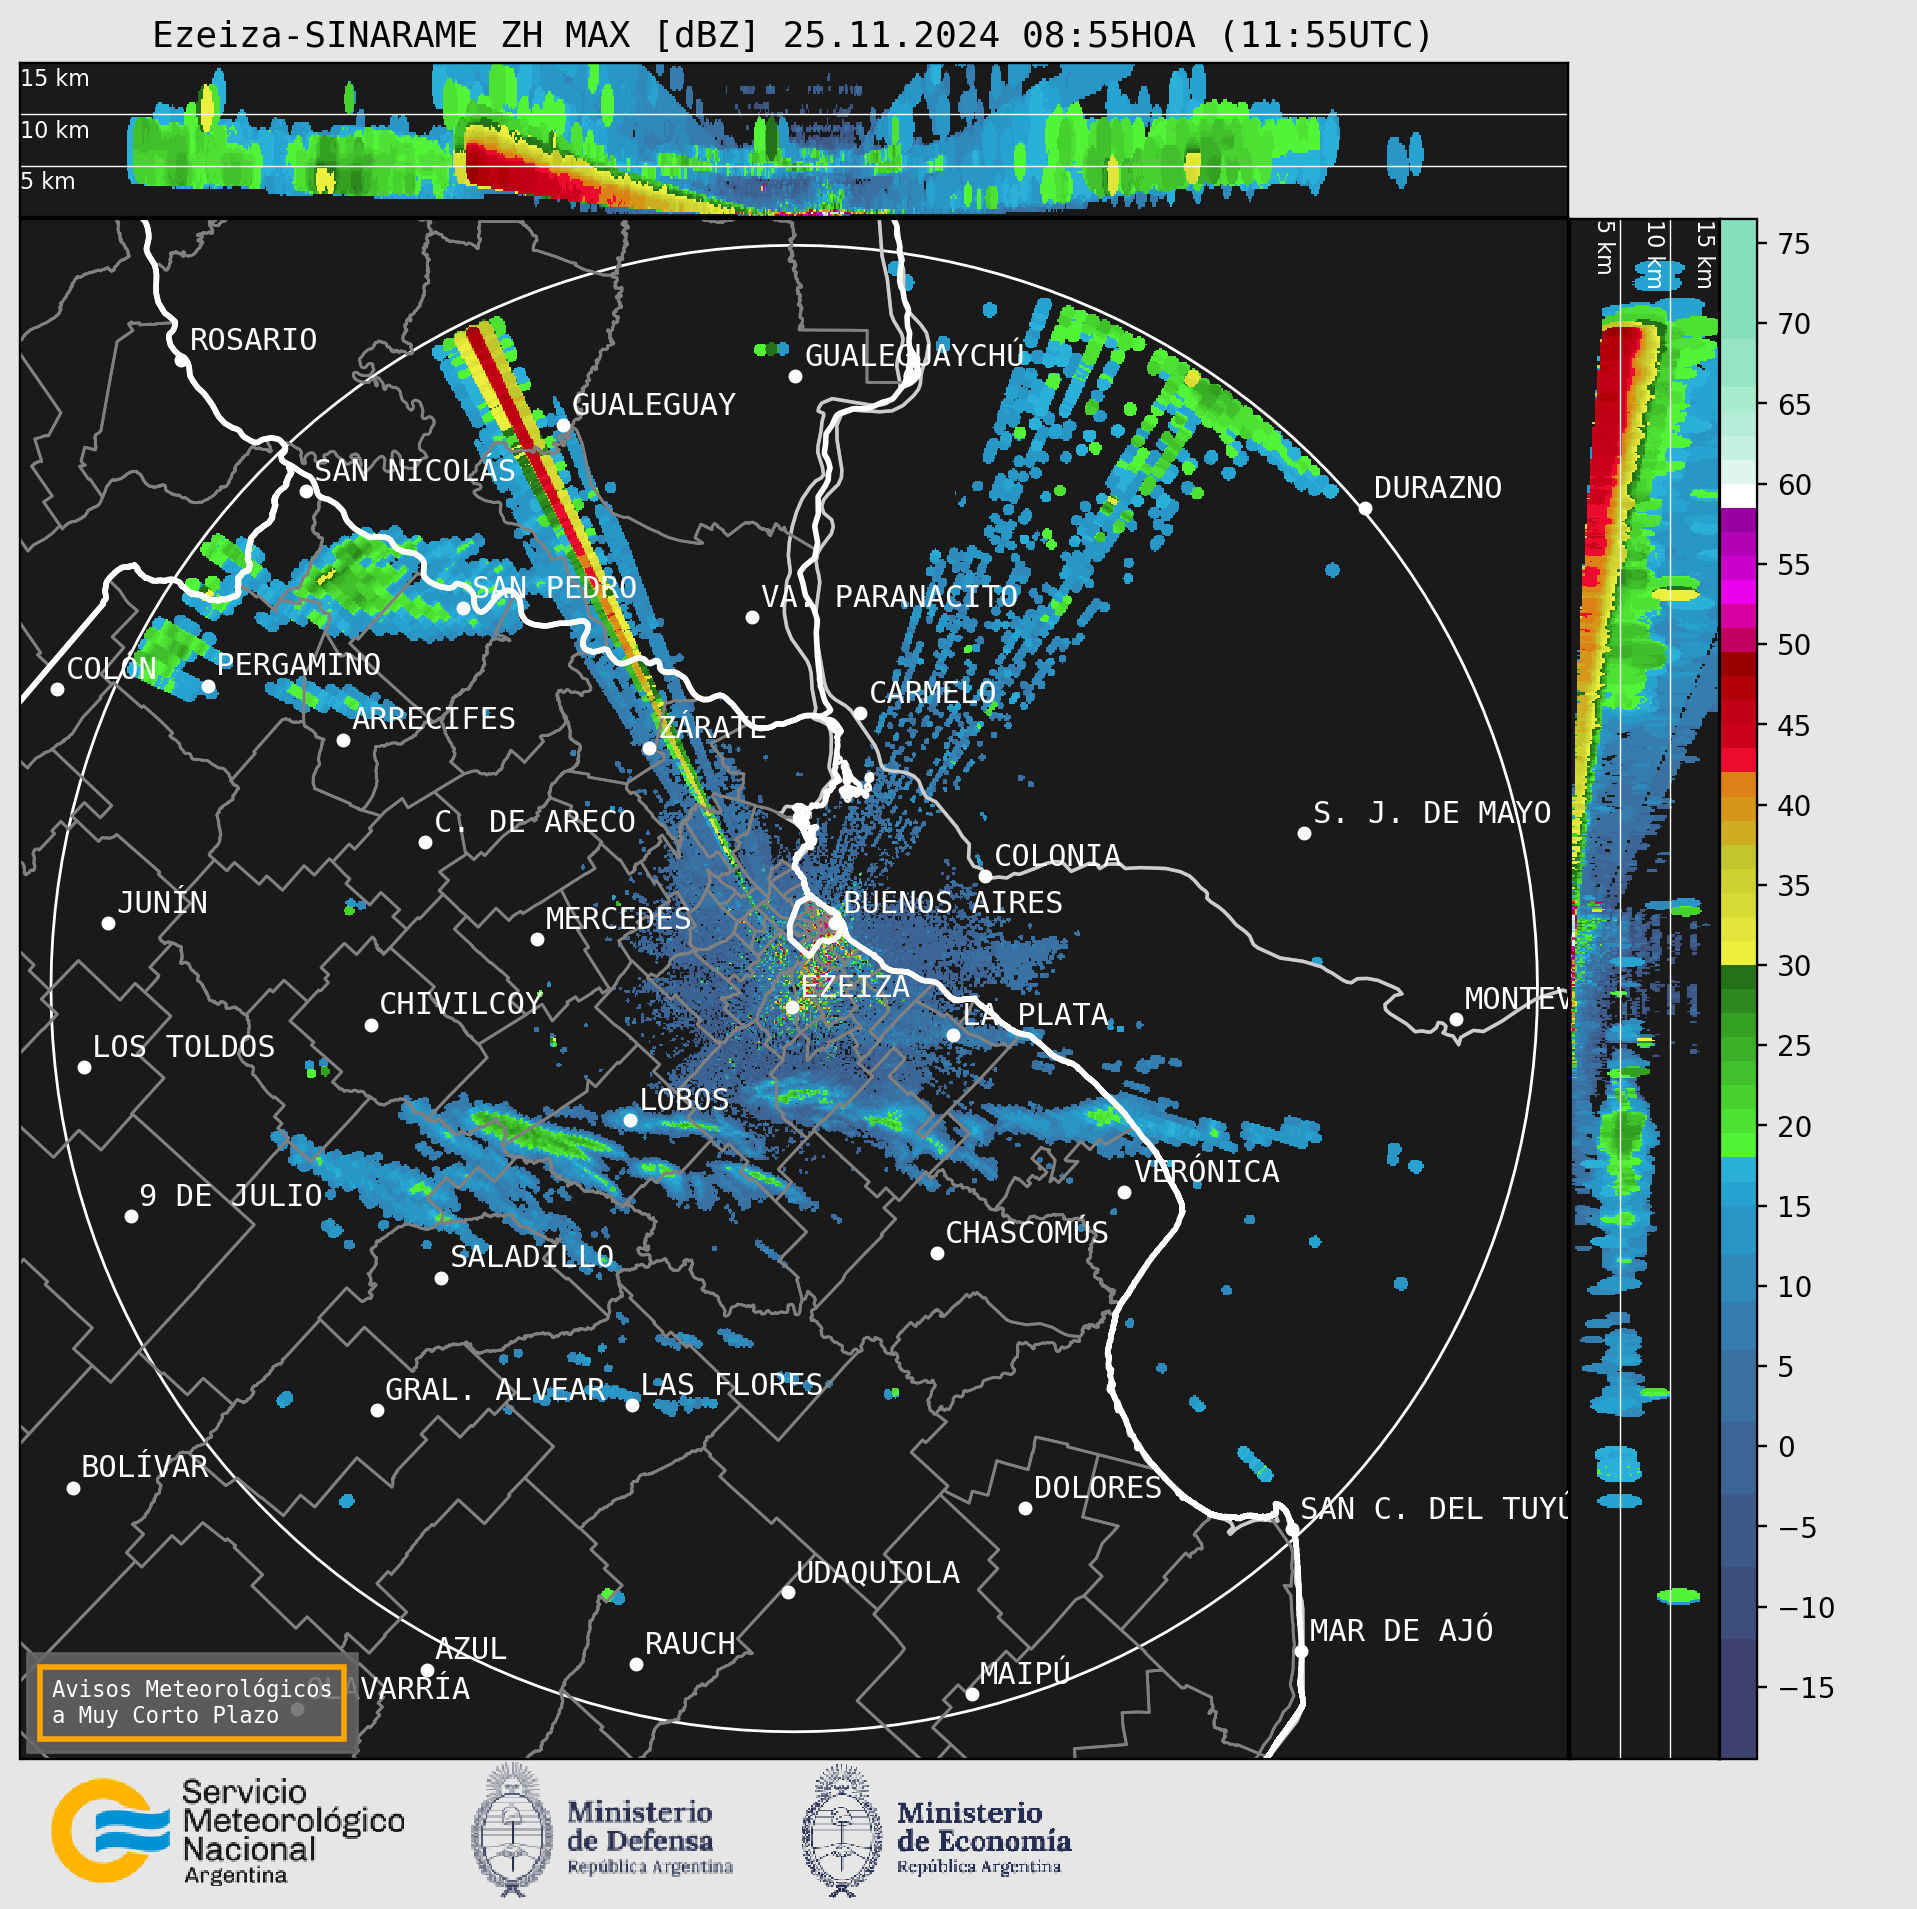Click the AZUL label
The height and width of the screenshot is (1909, 1917).
(471, 1648)
